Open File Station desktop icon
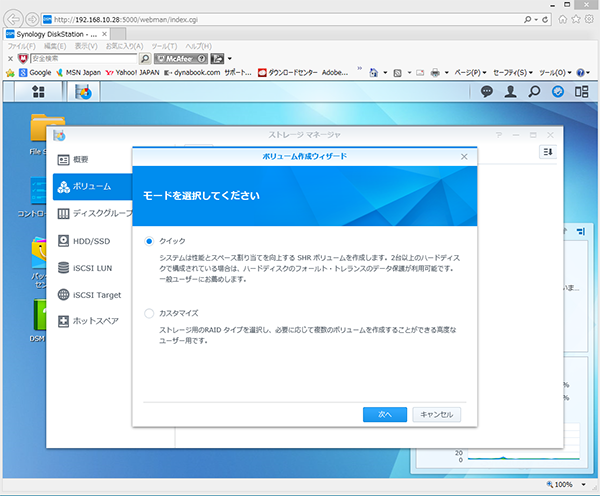Screen dimensions: 600x496 pyautogui.click(x=38, y=134)
